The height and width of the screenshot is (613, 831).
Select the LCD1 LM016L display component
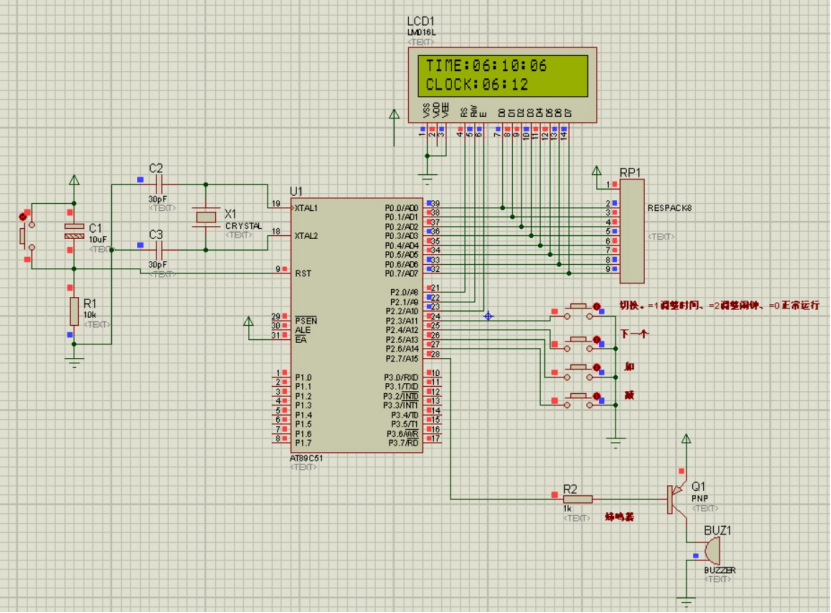(502, 85)
